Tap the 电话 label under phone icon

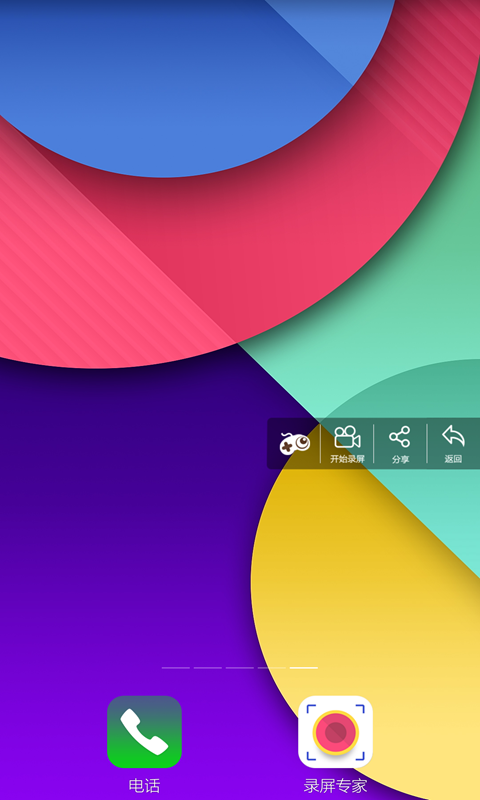(144, 786)
